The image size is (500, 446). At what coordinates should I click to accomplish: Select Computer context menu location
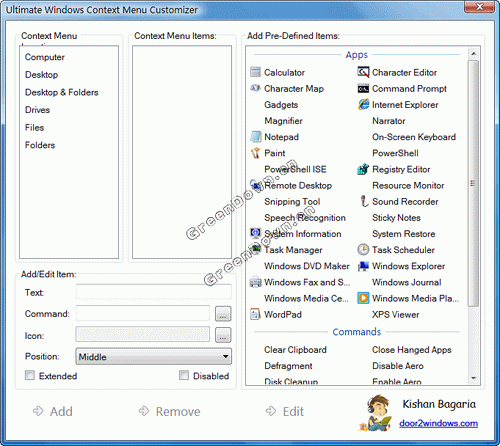[x=45, y=57]
